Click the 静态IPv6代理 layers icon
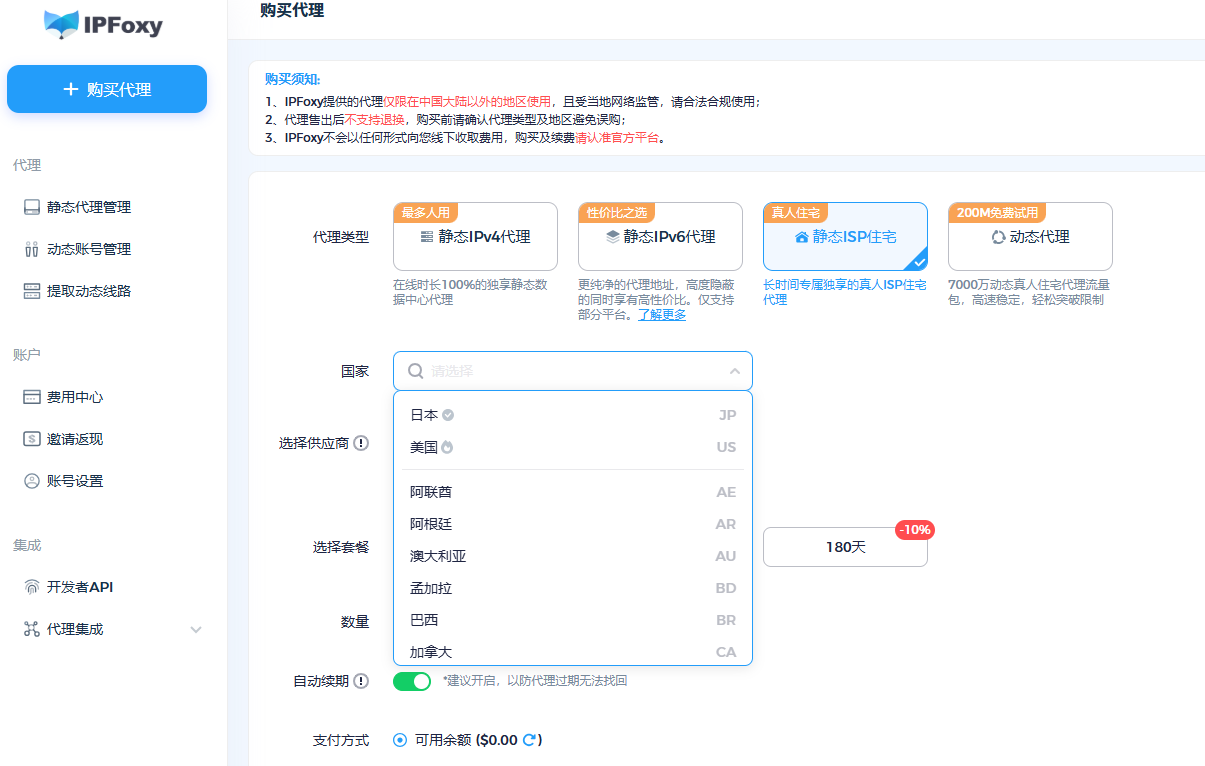Viewport: 1205px width, 766px height. click(x=613, y=237)
